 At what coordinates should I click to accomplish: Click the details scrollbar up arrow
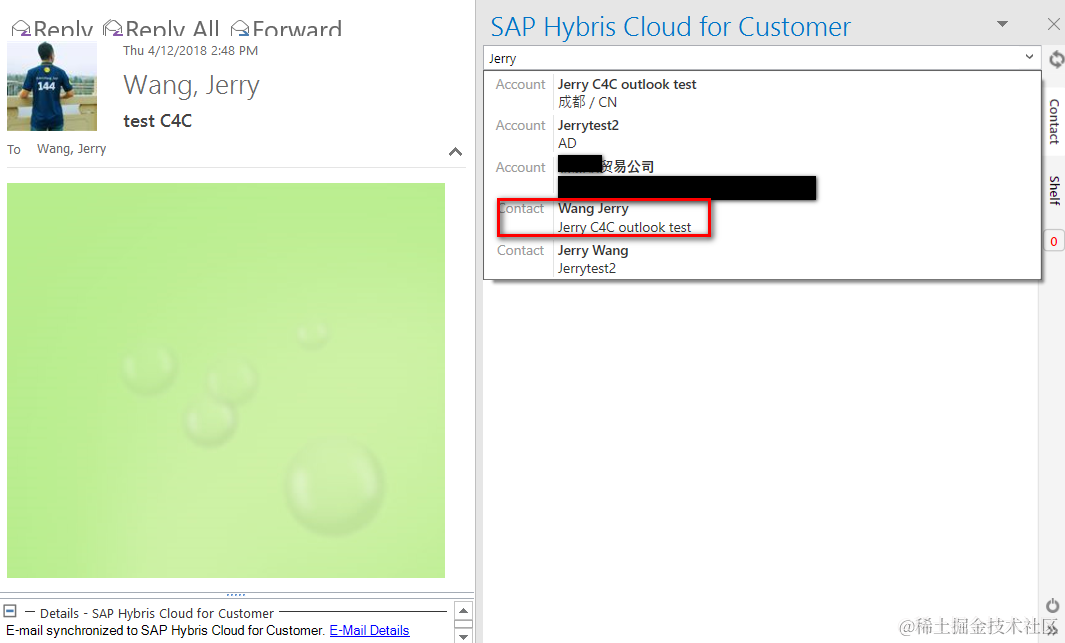pos(463,610)
